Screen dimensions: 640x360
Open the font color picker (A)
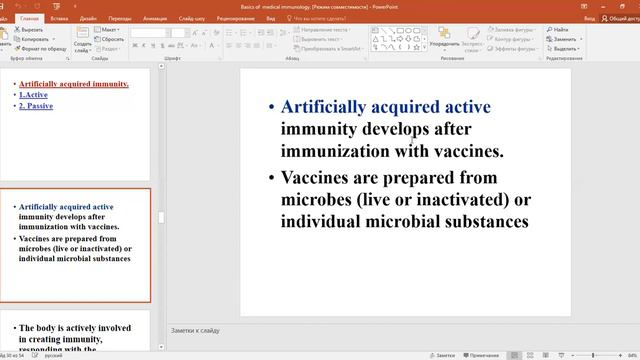[213, 46]
